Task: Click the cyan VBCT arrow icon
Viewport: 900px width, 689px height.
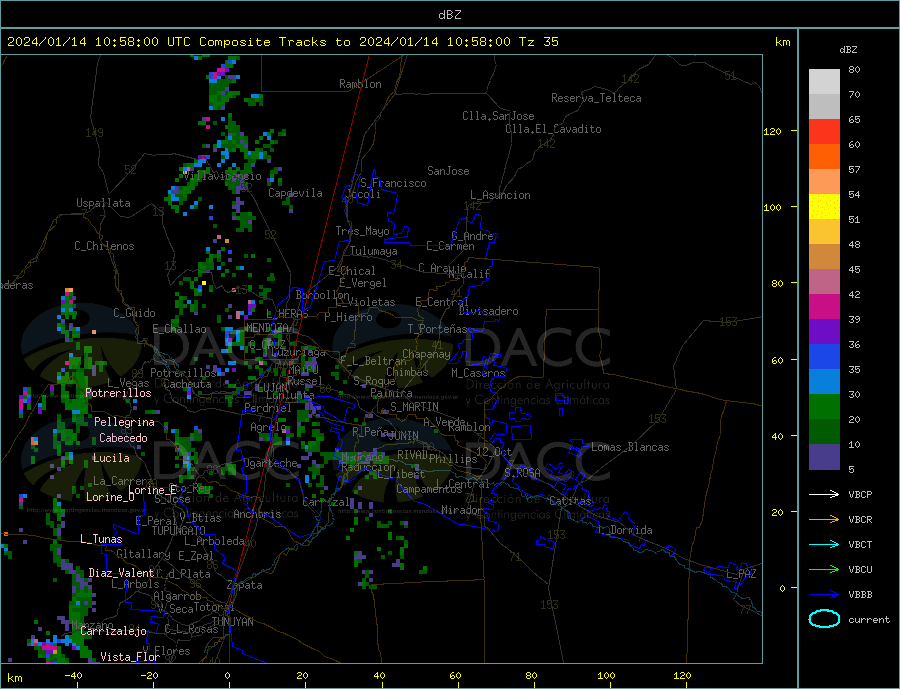Action: [x=824, y=544]
